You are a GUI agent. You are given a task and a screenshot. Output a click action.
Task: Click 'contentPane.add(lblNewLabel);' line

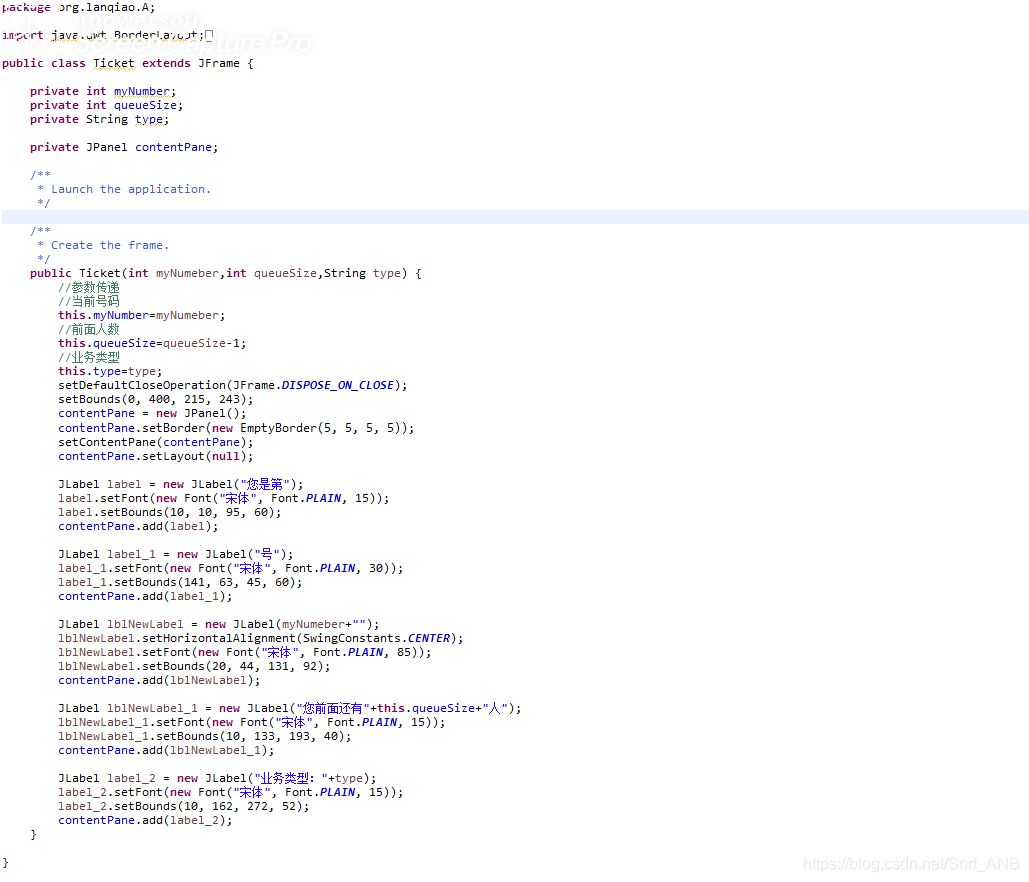159,681
